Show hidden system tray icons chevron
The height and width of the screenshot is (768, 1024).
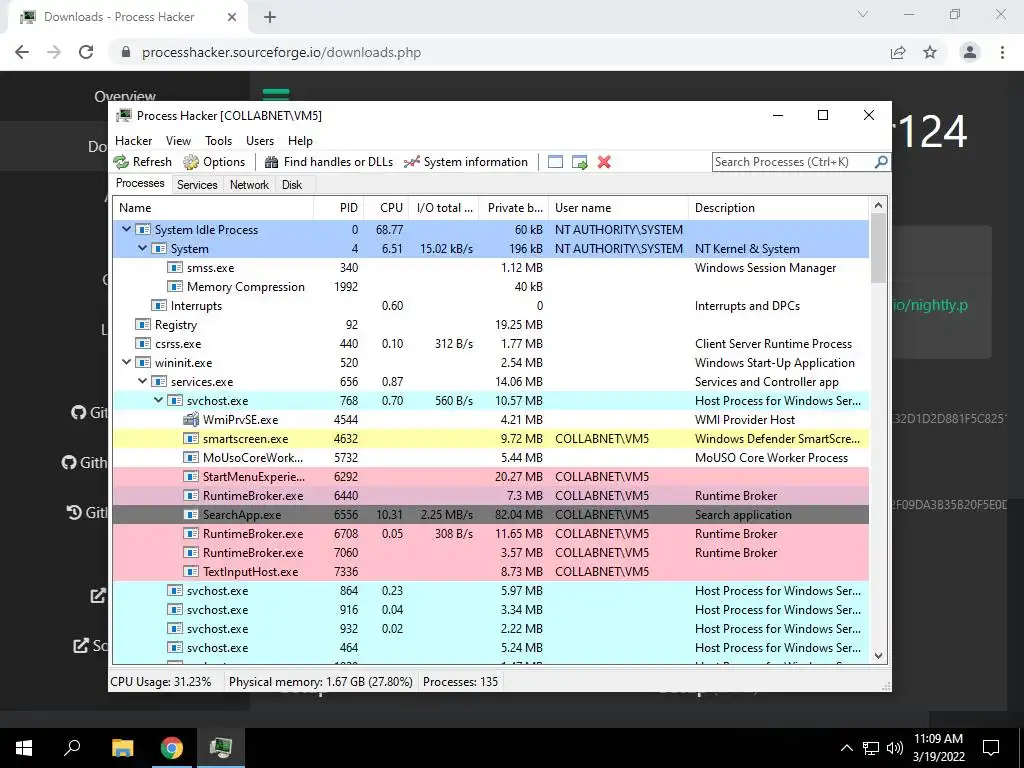click(x=846, y=748)
